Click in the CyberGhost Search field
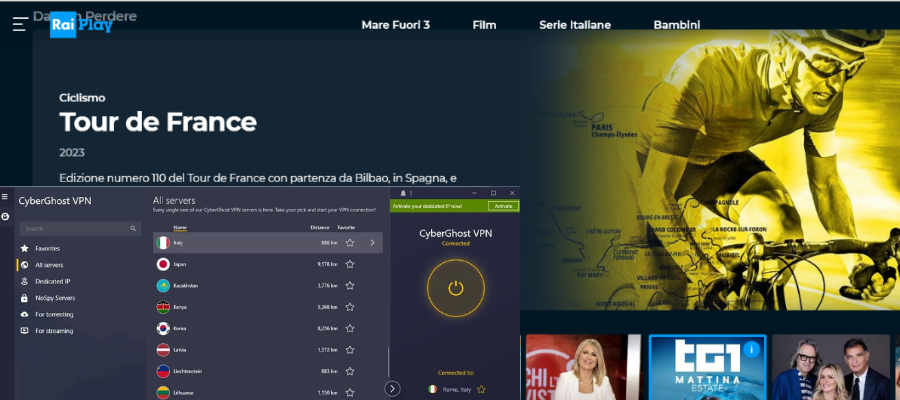 (80, 228)
